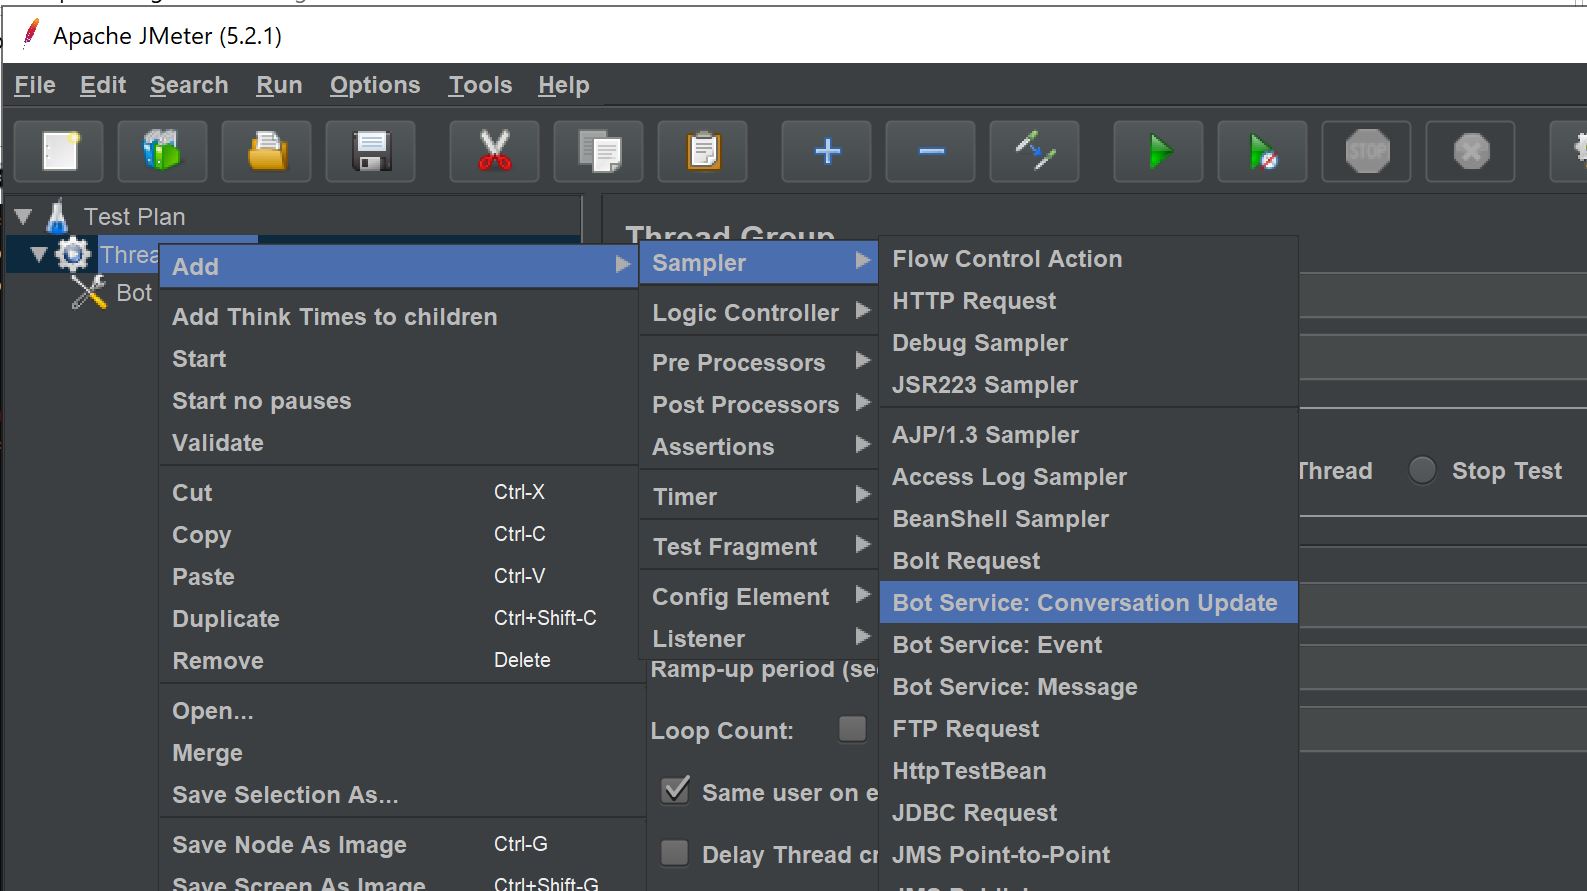1587x891 pixels.
Task: Expand the Timer submenu
Action: coord(759,497)
